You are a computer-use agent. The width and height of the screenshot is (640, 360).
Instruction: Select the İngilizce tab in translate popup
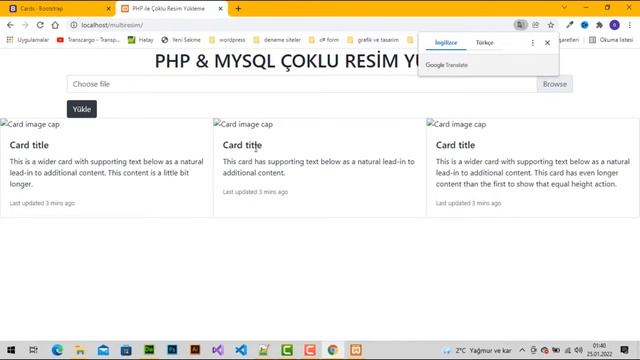point(446,42)
